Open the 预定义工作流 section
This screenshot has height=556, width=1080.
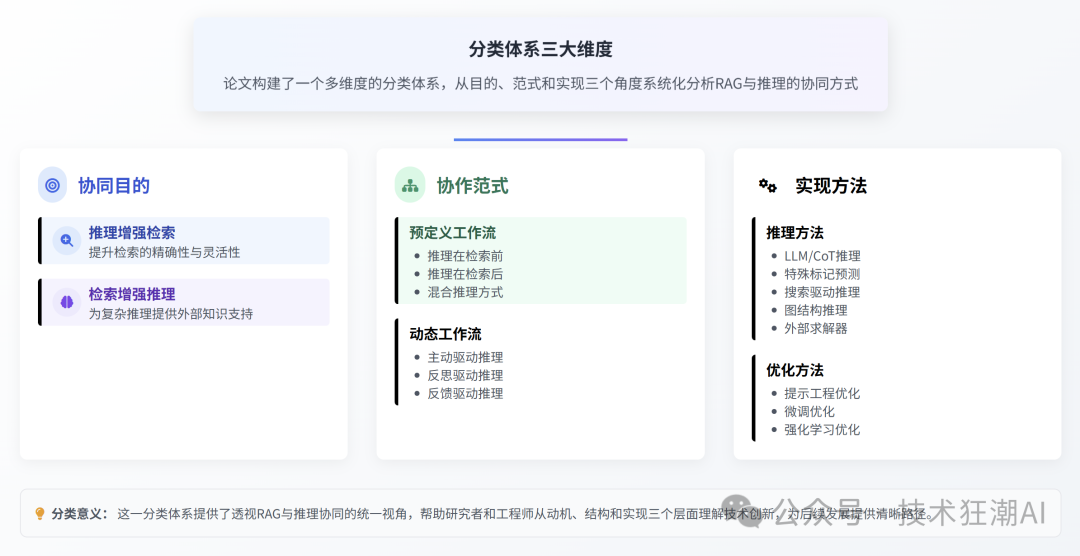click(452, 232)
